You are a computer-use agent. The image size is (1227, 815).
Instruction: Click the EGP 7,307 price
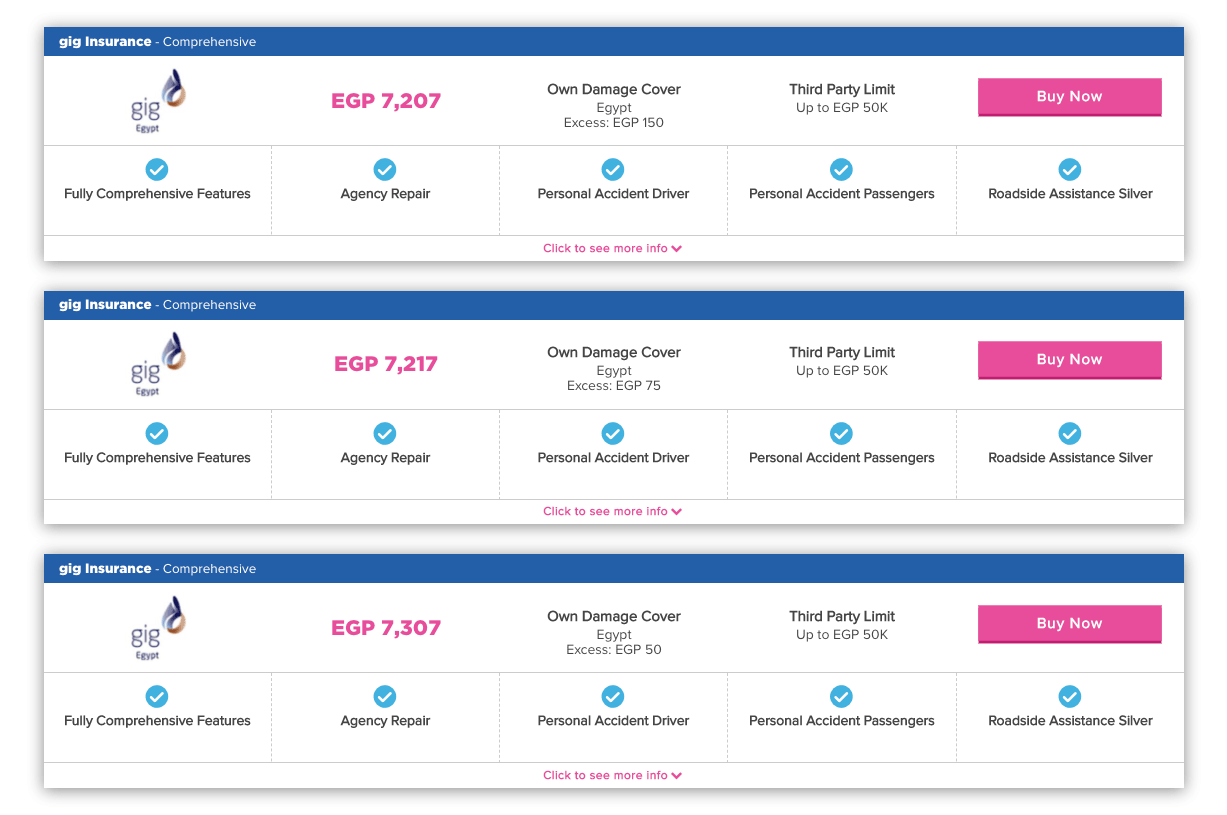[x=386, y=628]
